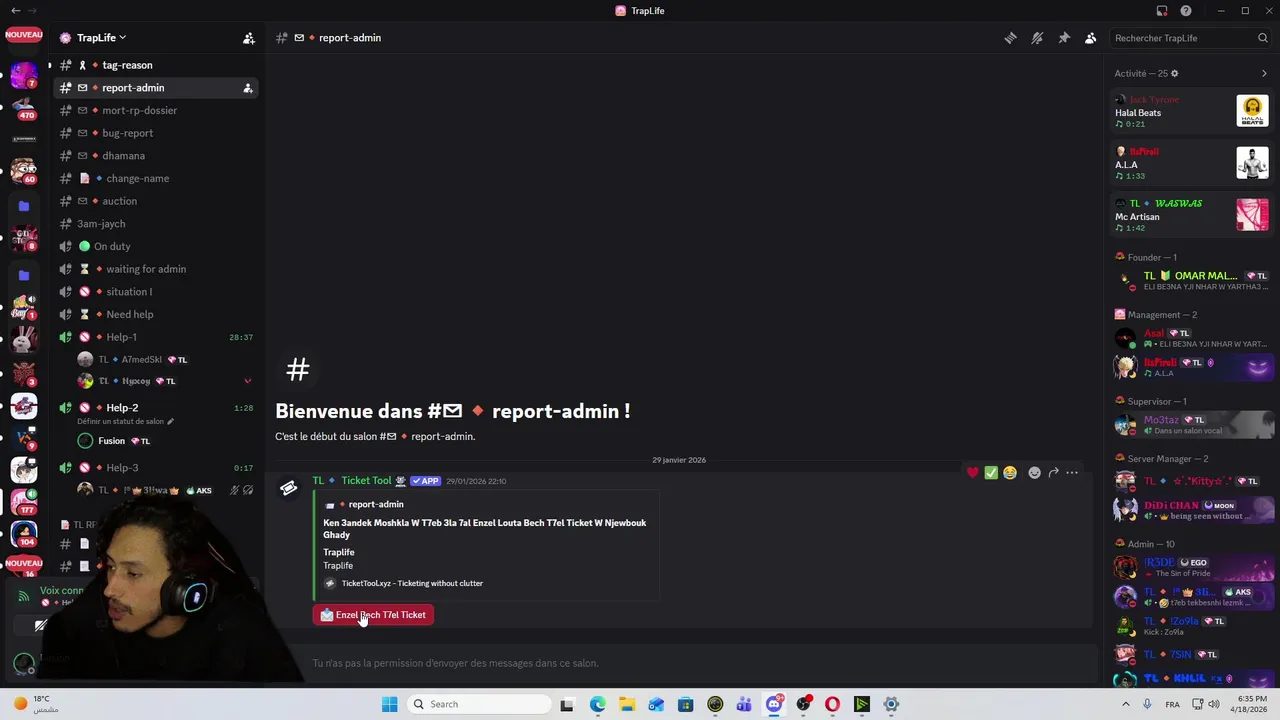The image size is (1280, 720).
Task: Show hidden system tray icons chevron
Action: point(1126,704)
